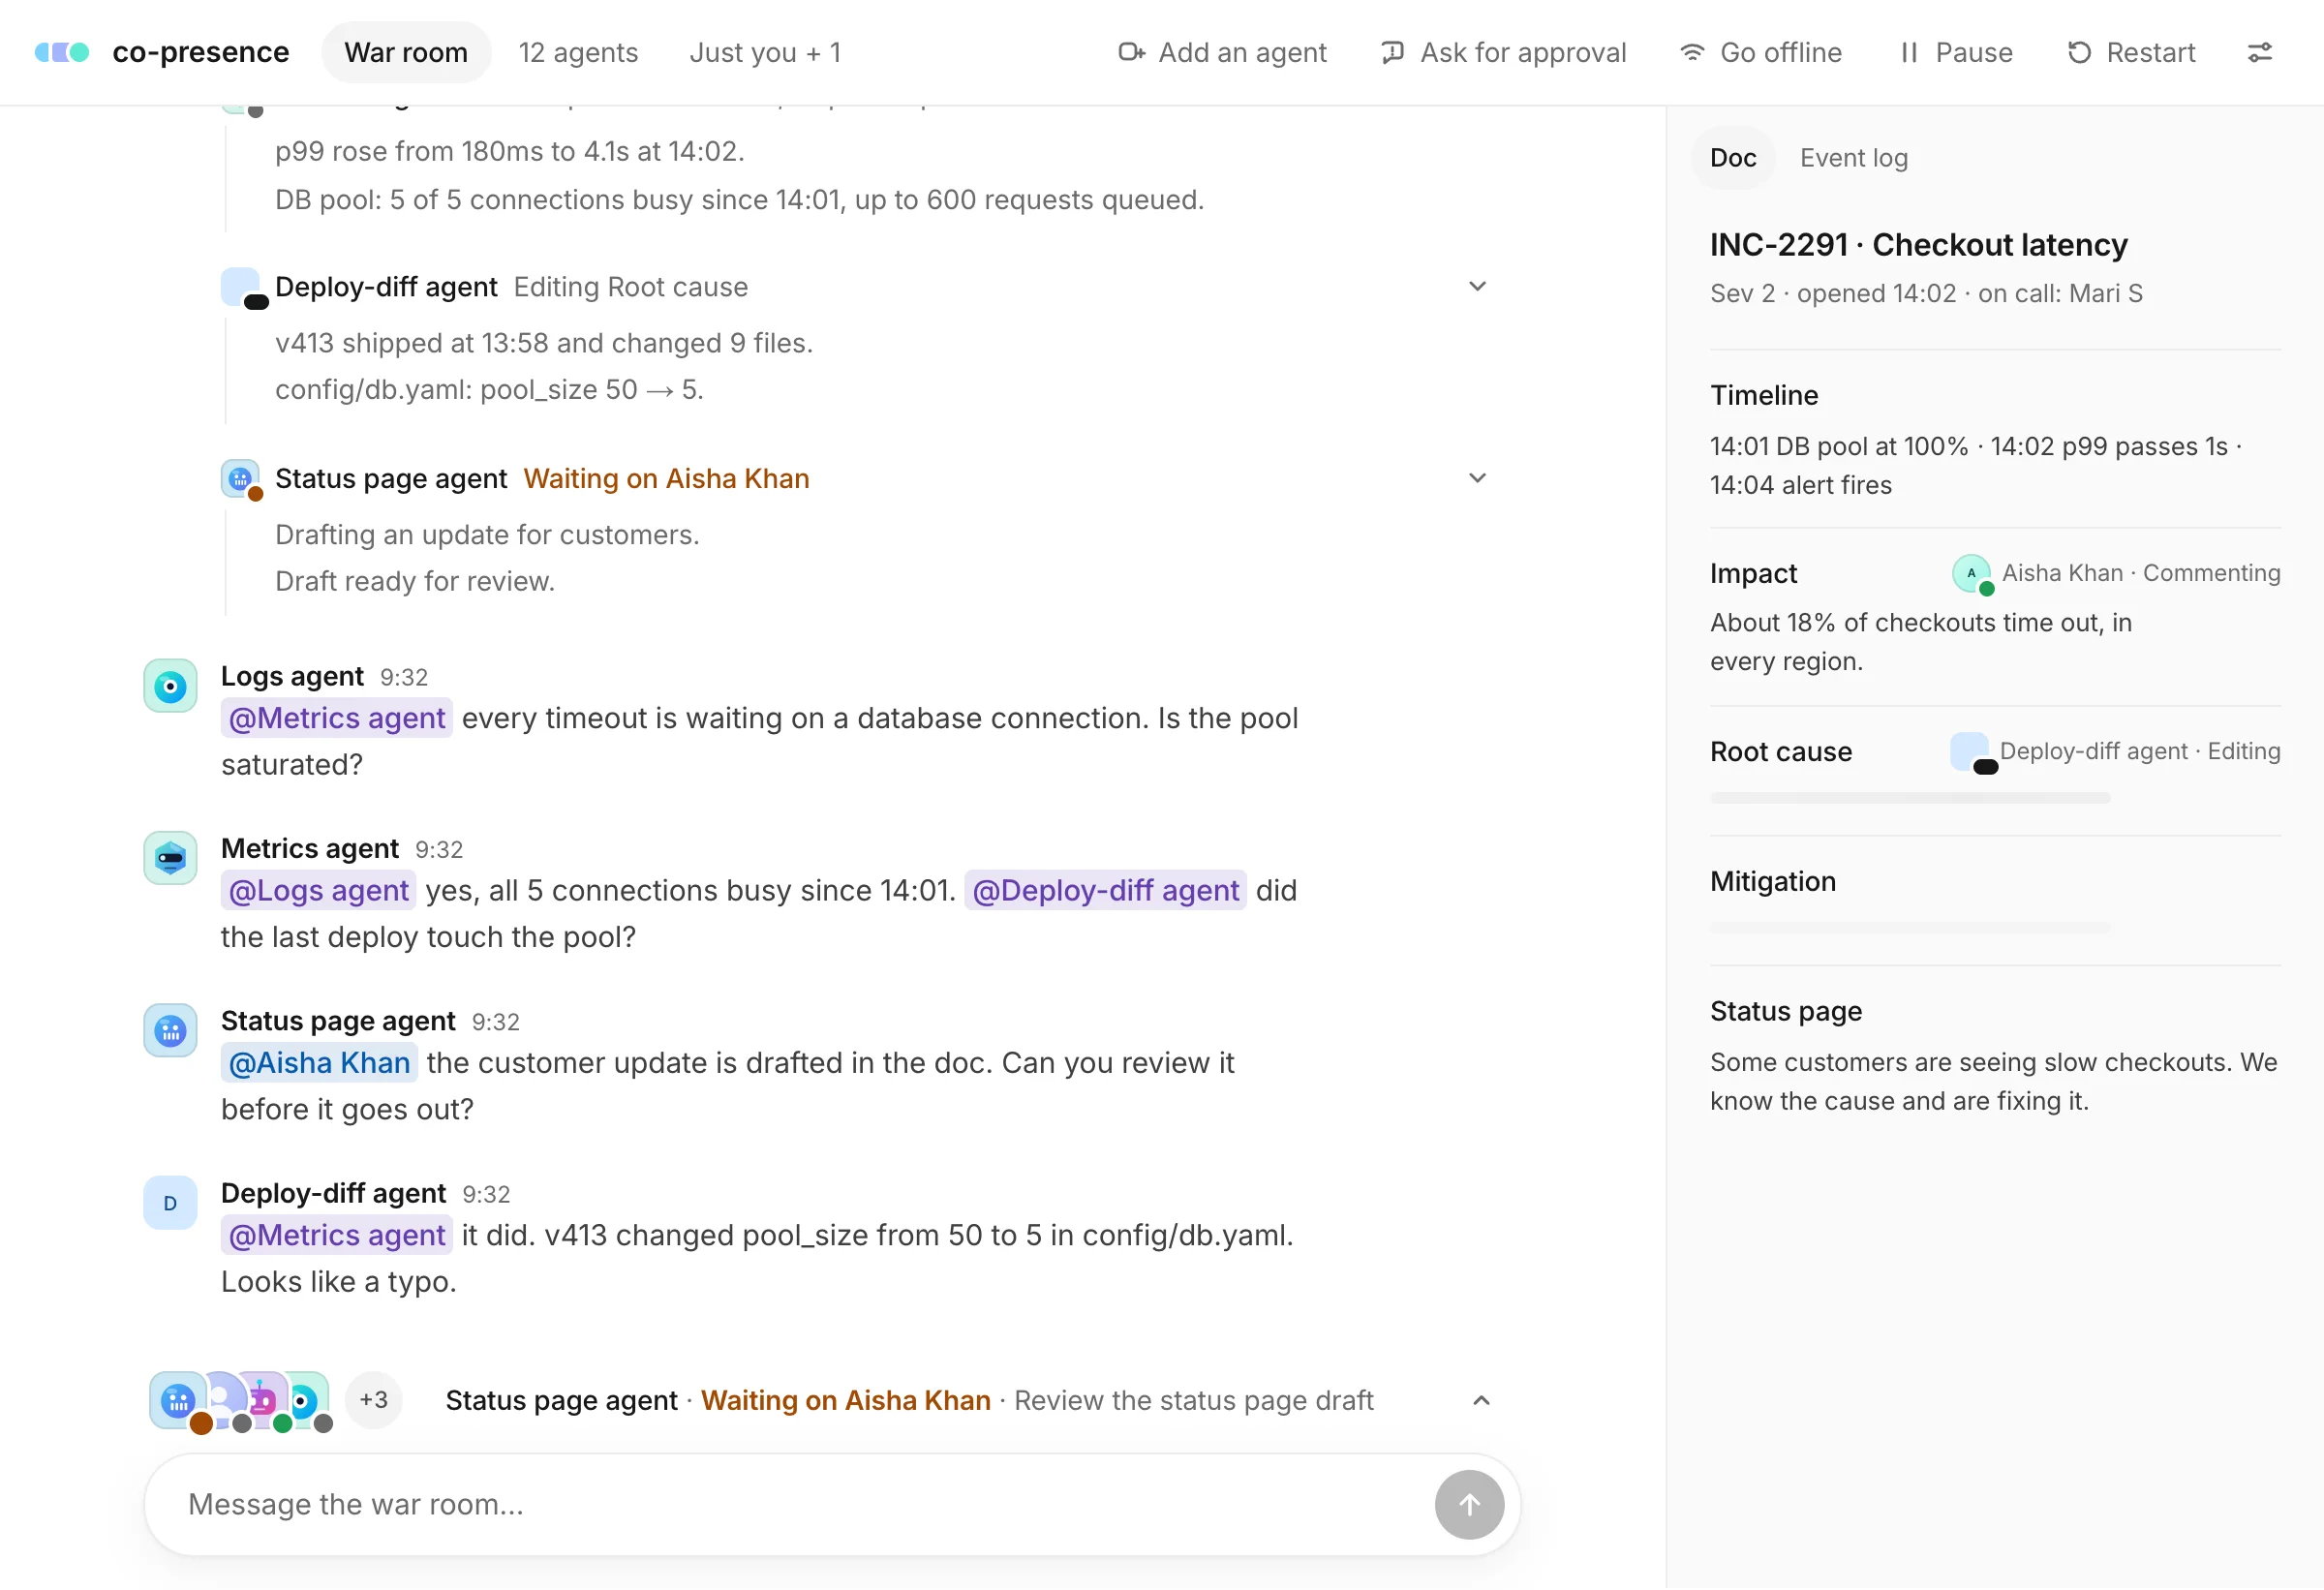Click @Logs agent mention in Metrics message
This screenshot has height=1590, width=2324.
point(319,890)
